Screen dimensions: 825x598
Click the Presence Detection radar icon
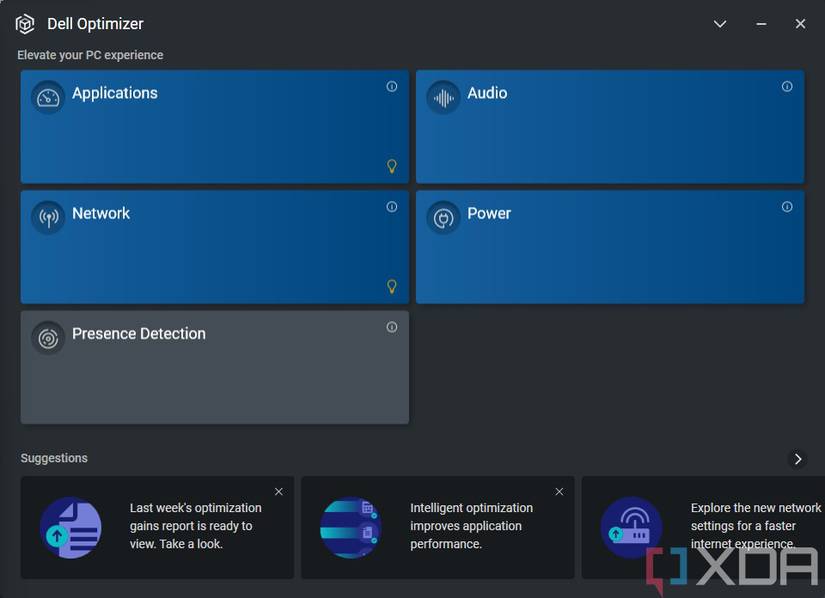point(48,338)
